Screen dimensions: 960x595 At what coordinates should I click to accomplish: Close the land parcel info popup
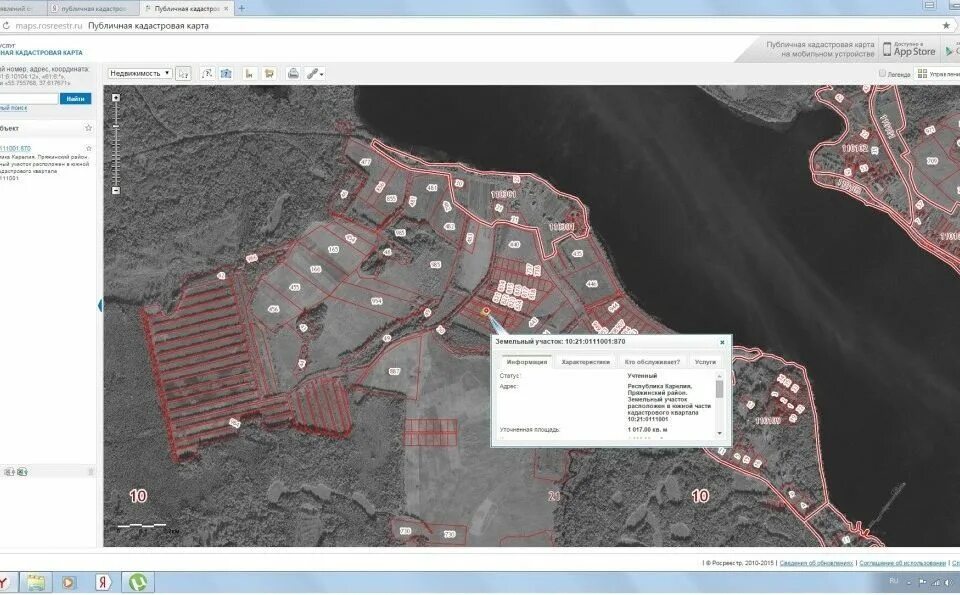(x=722, y=342)
